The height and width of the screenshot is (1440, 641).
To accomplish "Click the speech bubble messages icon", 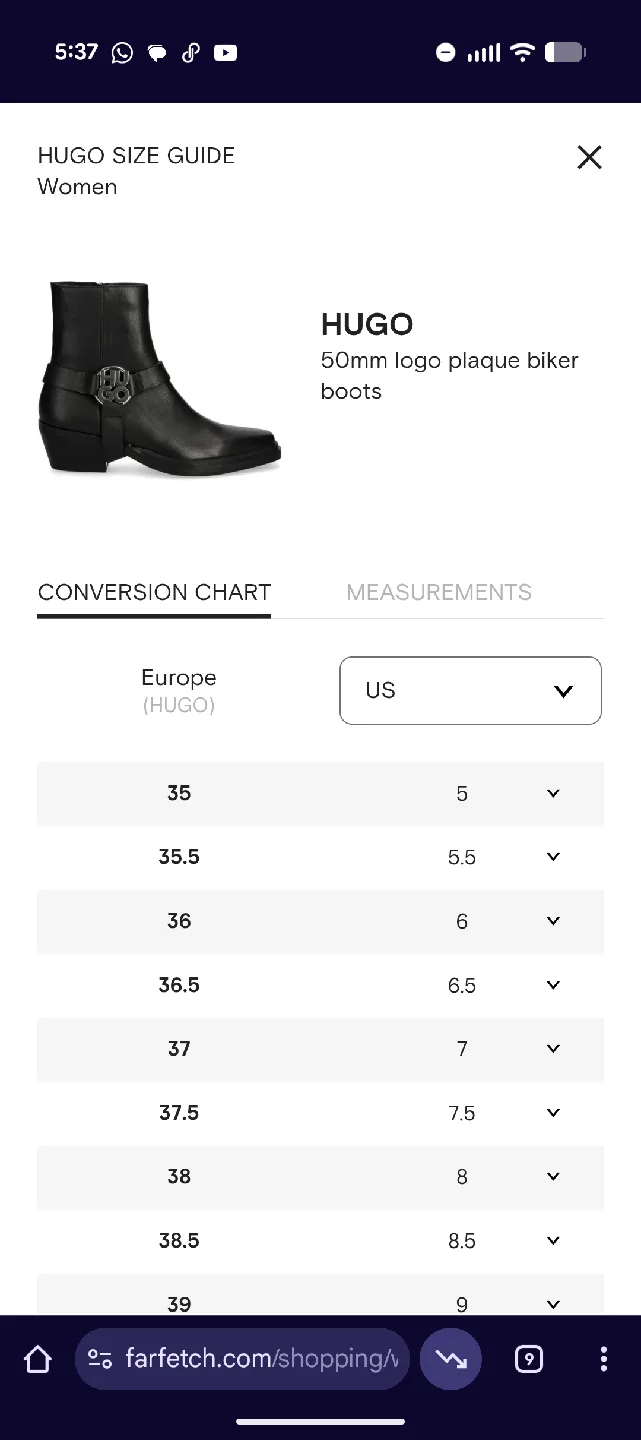I will click(x=157, y=53).
